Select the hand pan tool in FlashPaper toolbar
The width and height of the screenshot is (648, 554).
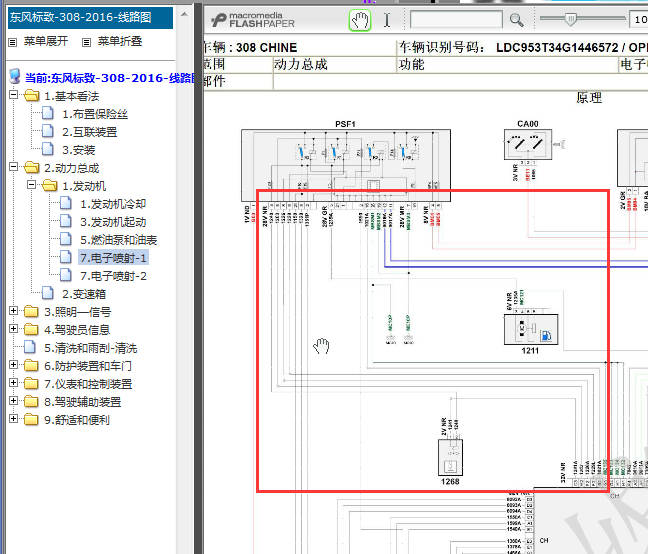pos(360,20)
